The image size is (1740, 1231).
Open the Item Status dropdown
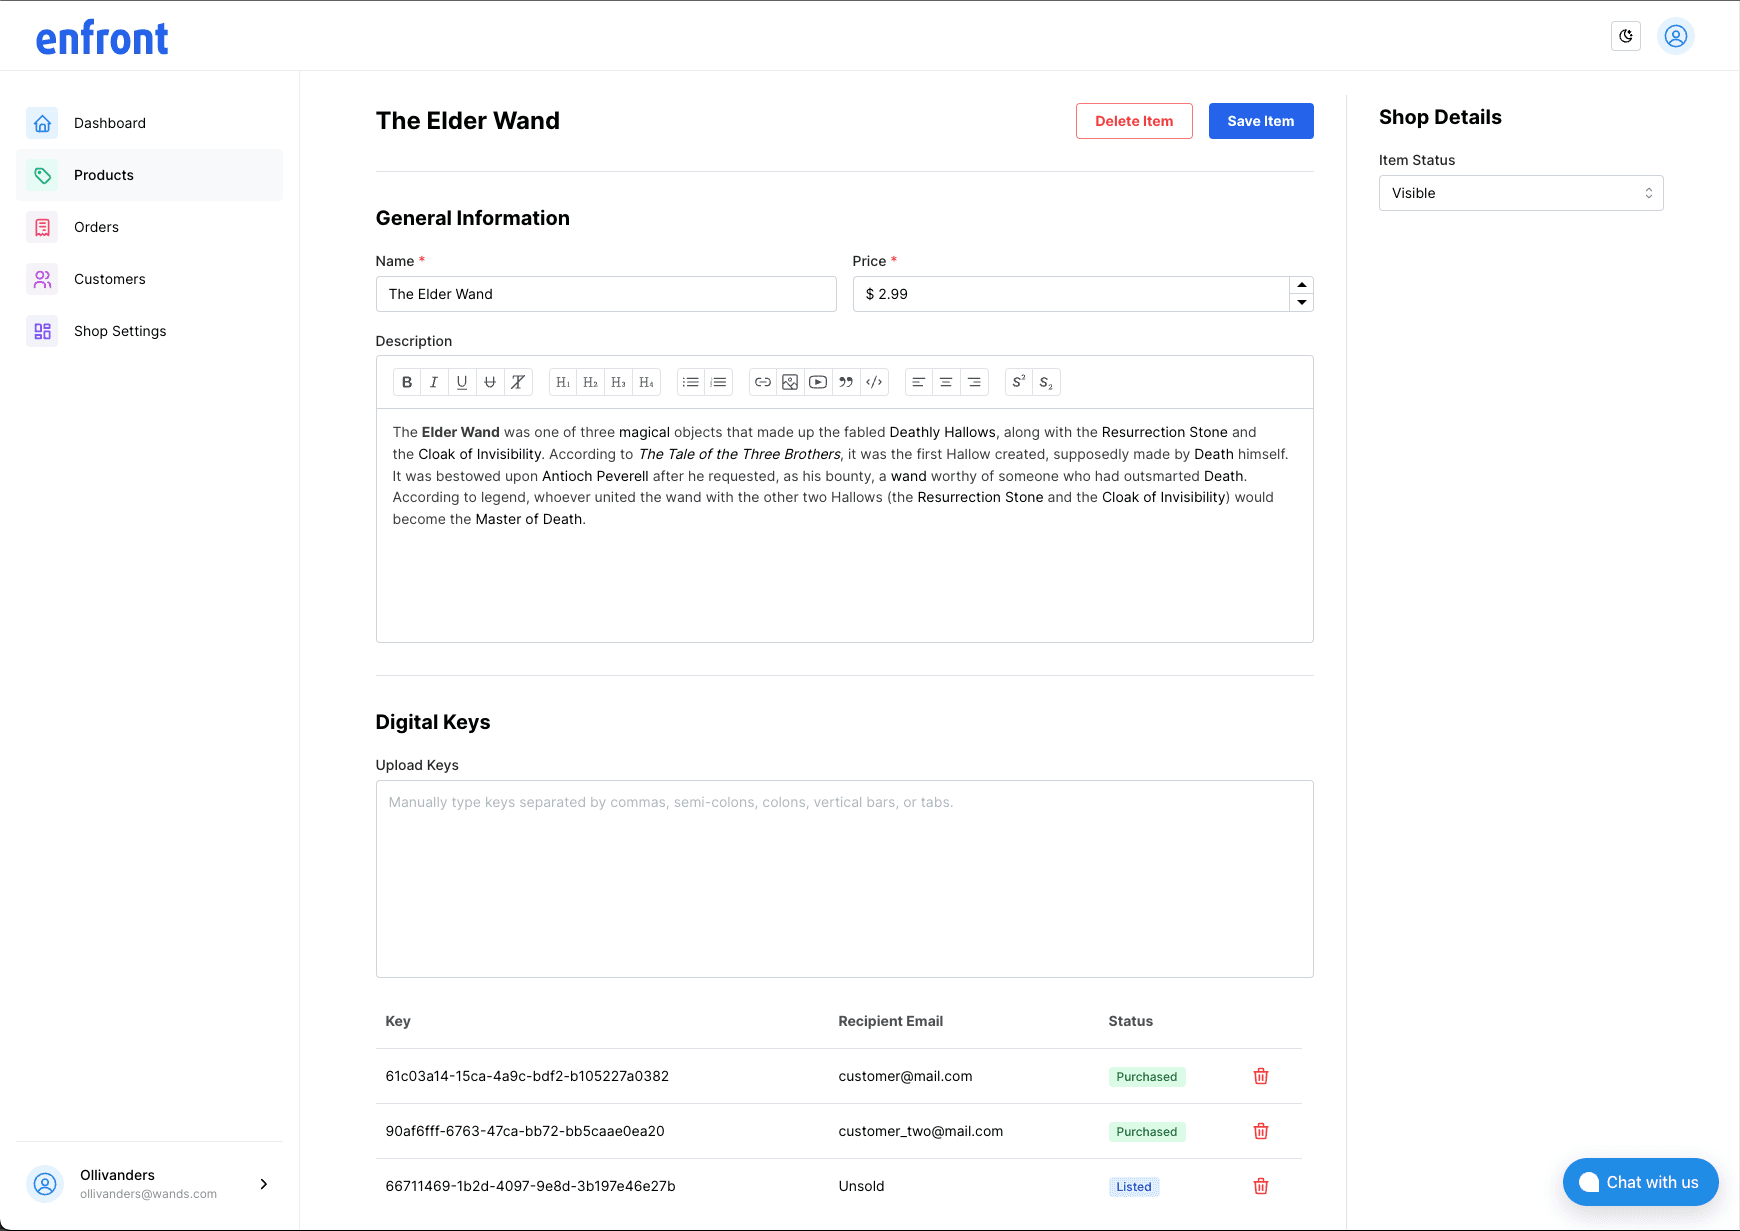(x=1520, y=192)
